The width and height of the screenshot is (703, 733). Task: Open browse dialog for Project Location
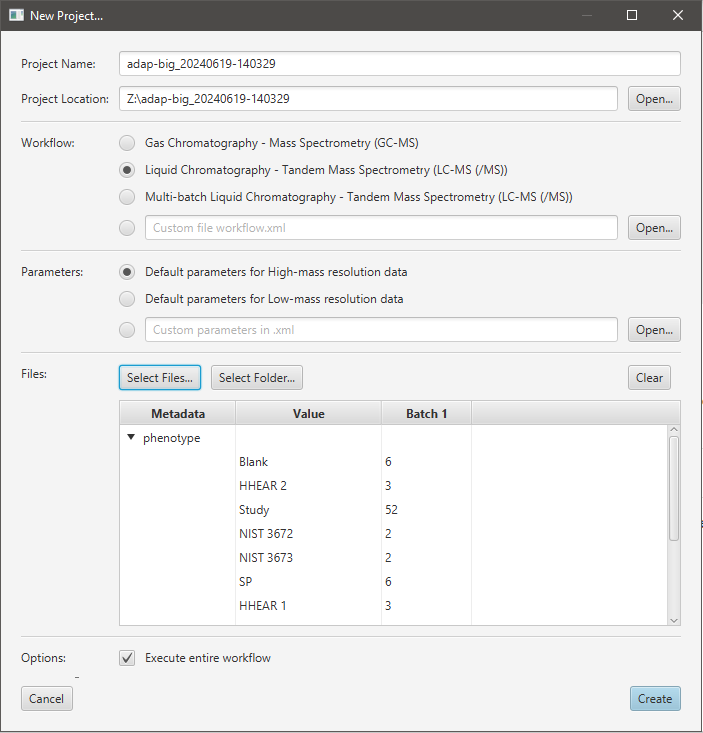654,99
